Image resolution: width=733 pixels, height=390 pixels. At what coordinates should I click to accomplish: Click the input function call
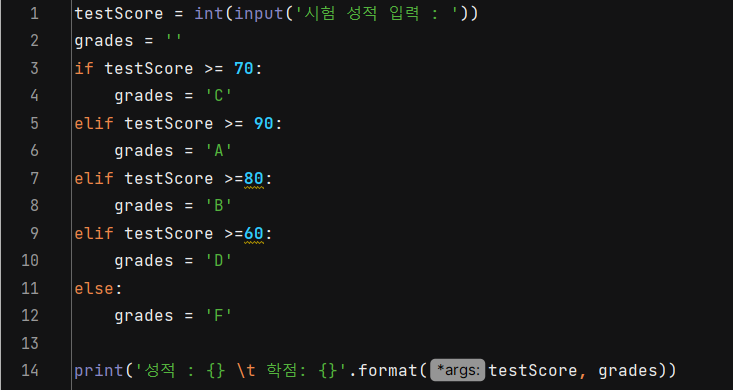tap(259, 14)
